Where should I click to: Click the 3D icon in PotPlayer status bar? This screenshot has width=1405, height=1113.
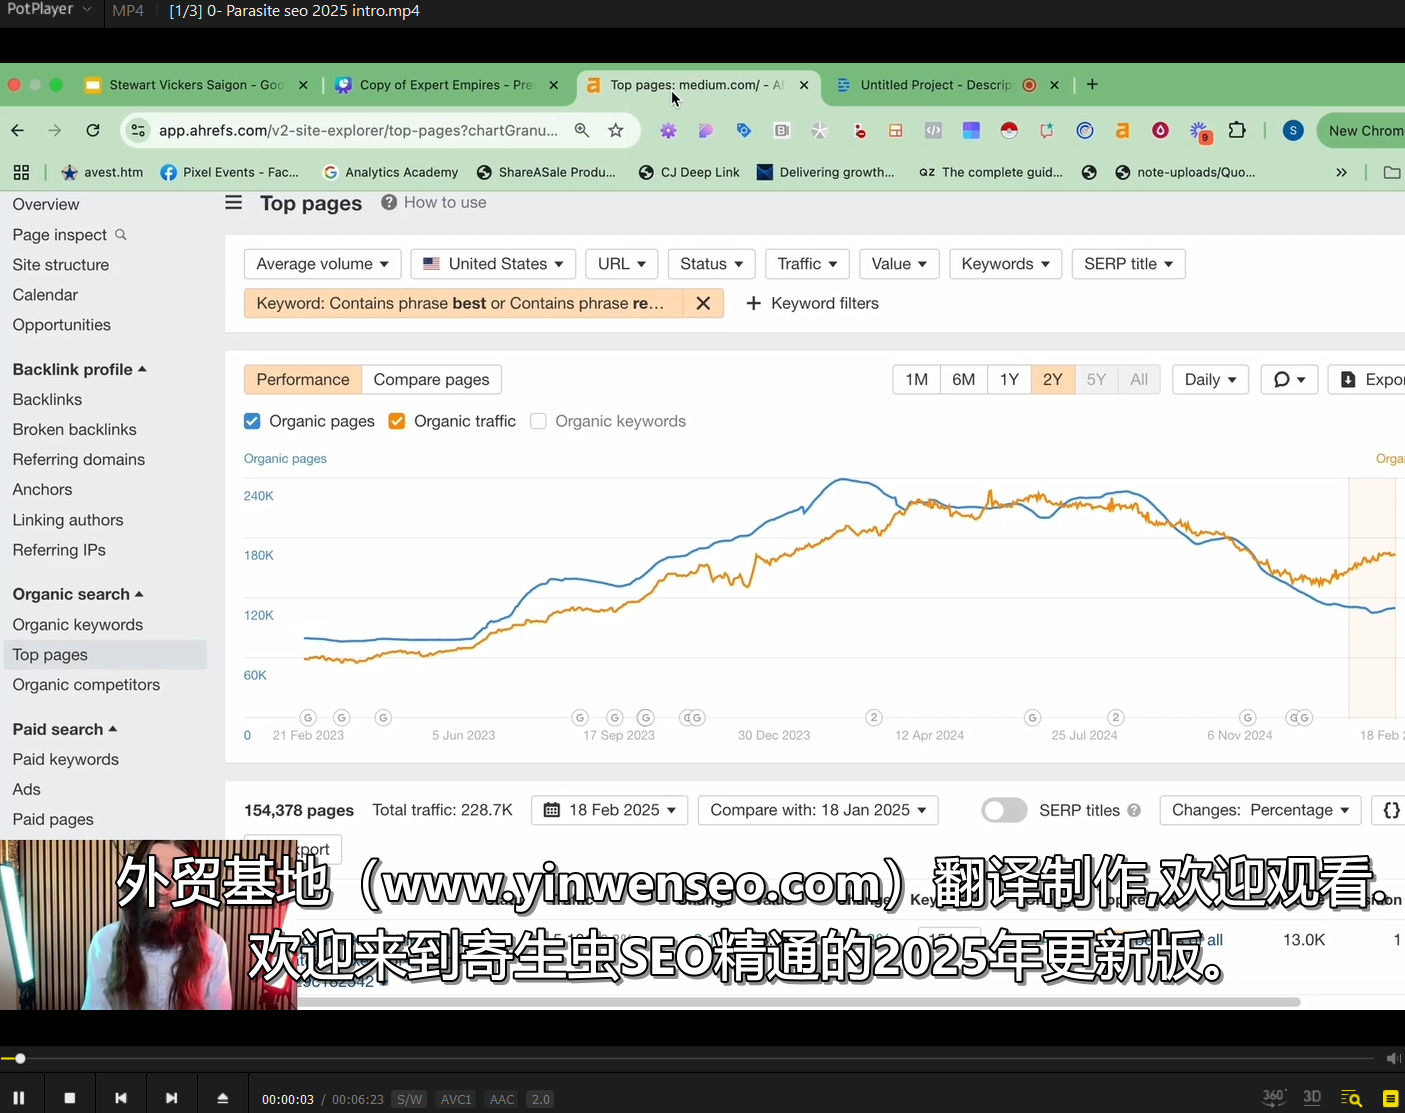[x=1312, y=1096]
